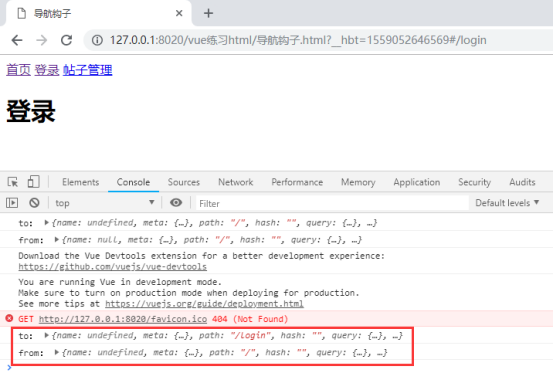This screenshot has width=554, height=374.
Task: Switch to the Console tab
Action: pos(133,182)
